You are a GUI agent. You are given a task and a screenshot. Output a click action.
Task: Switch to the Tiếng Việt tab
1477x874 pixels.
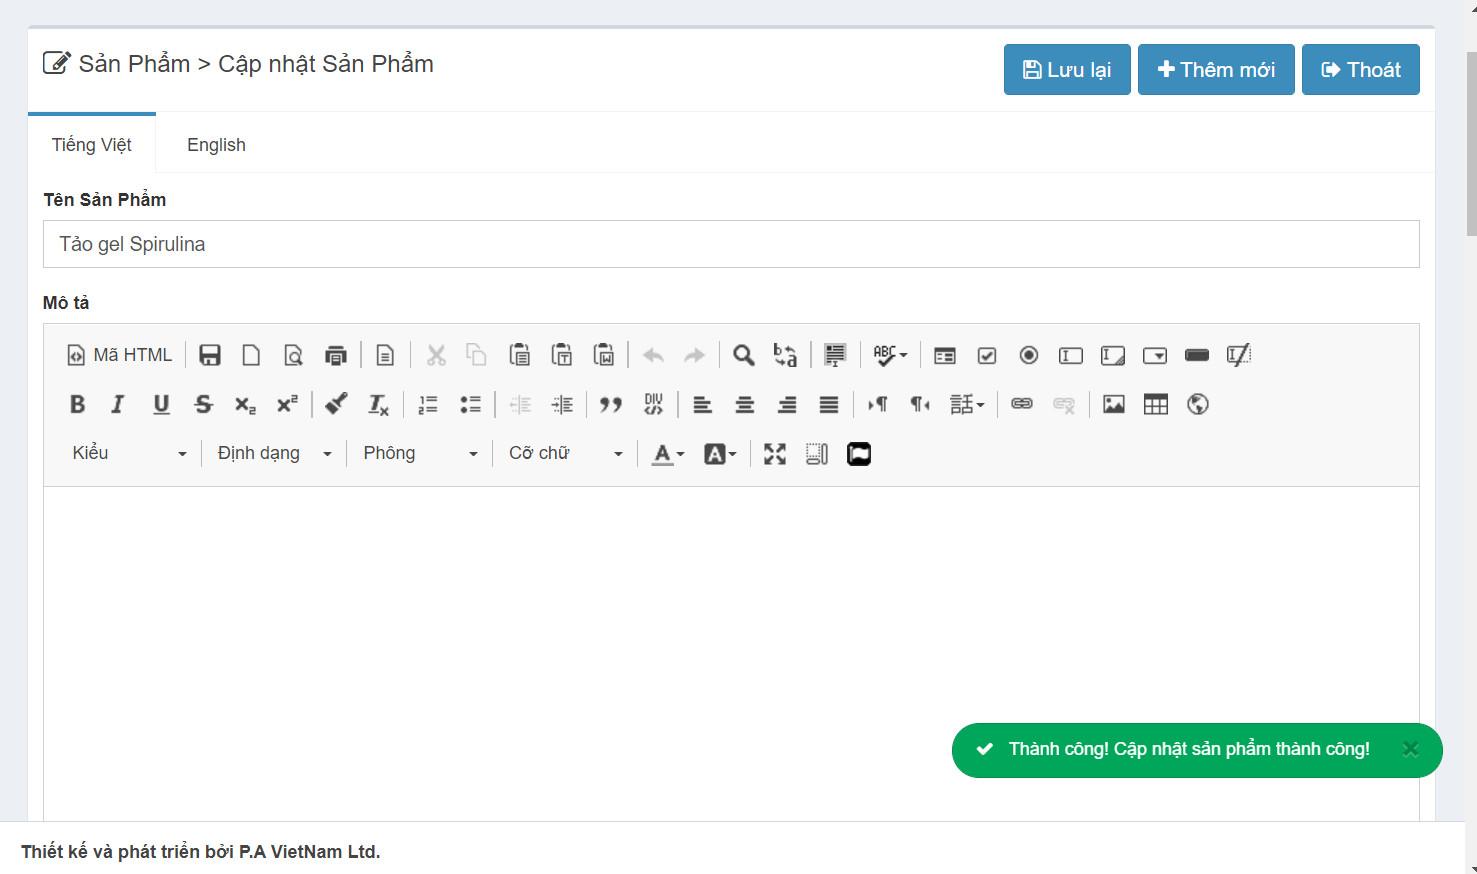point(92,145)
